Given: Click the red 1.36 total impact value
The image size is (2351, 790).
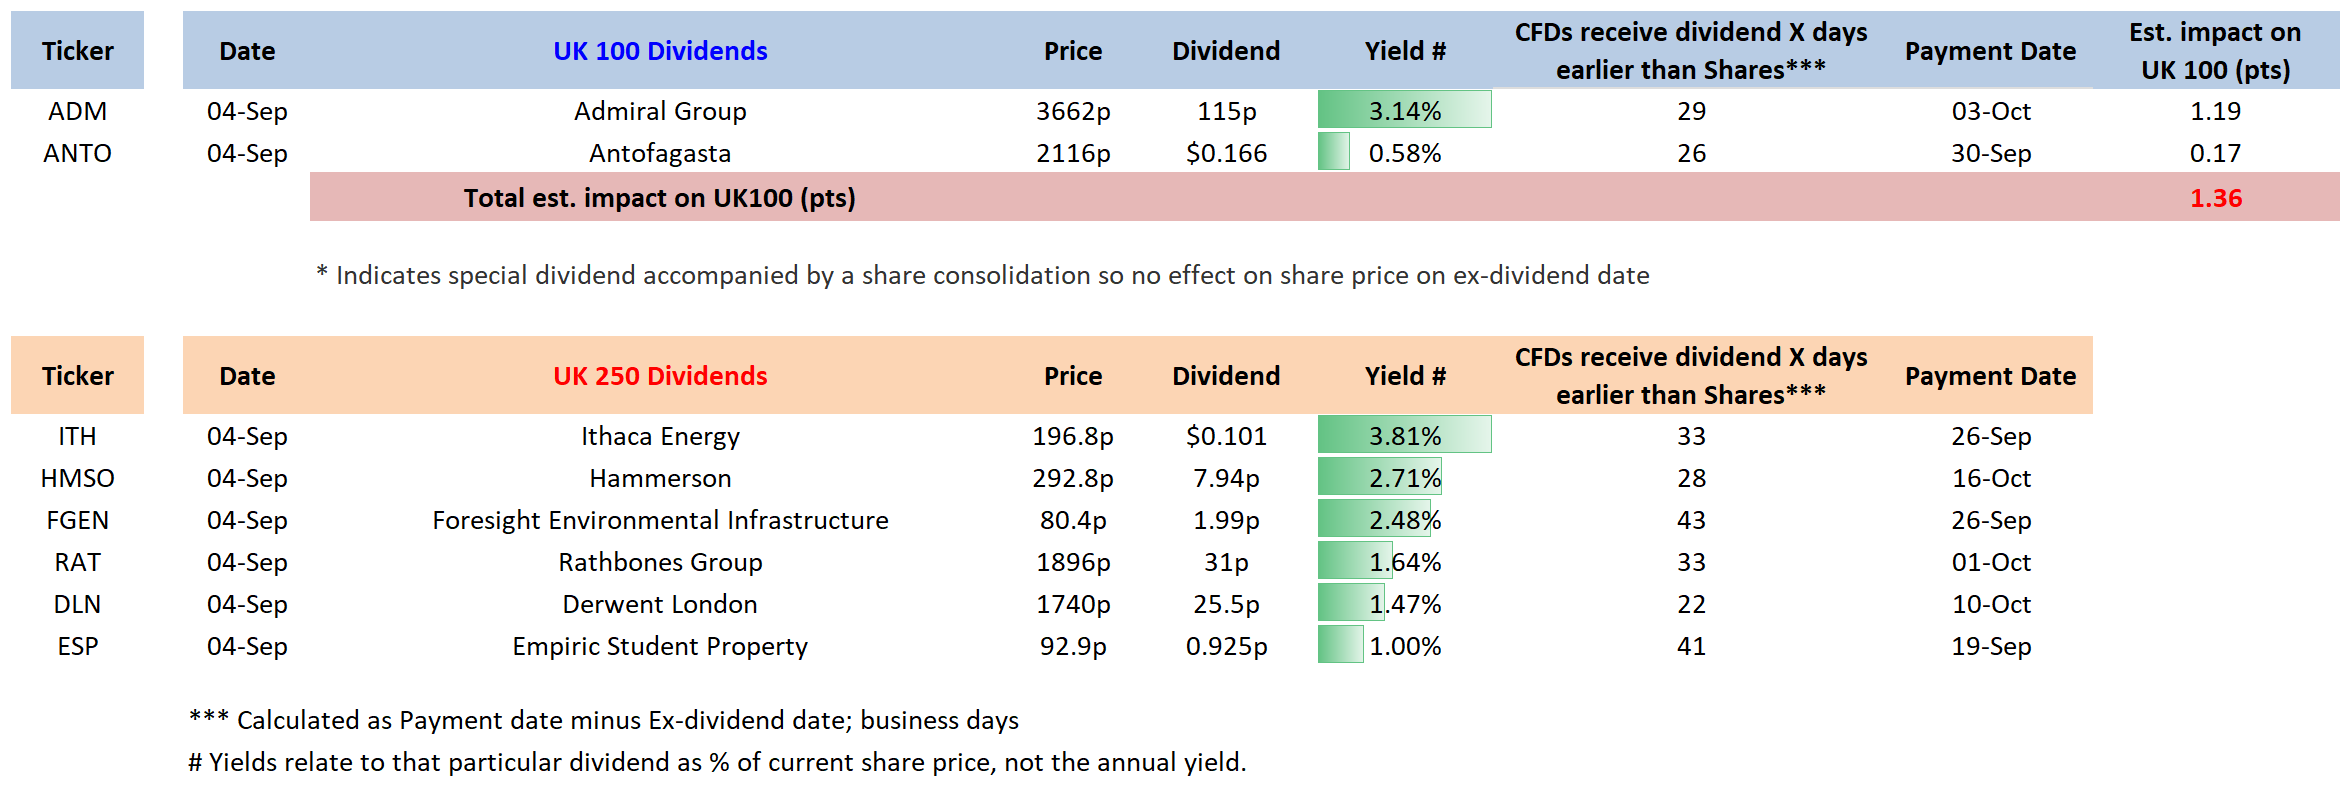Looking at the screenshot, I should (2215, 198).
